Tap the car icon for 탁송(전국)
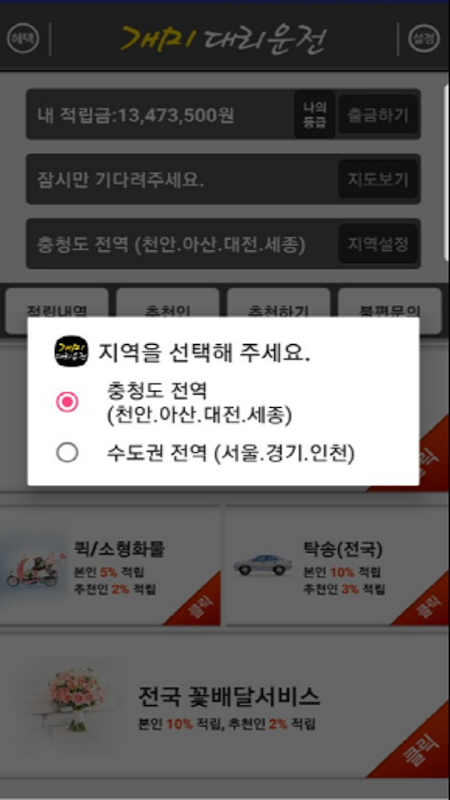 [x=263, y=565]
